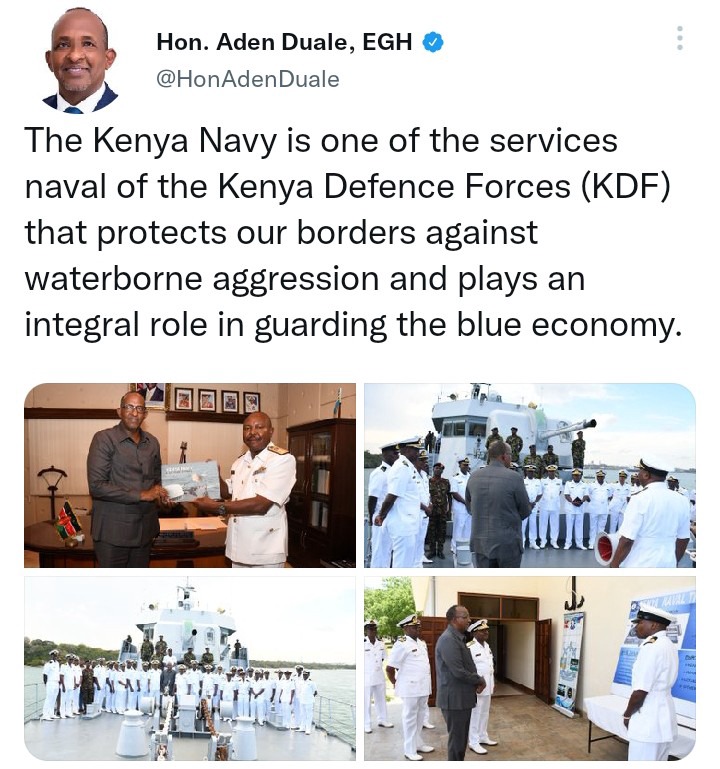
Task: Open photo of officers outside the doorway
Action: (x=530, y=668)
